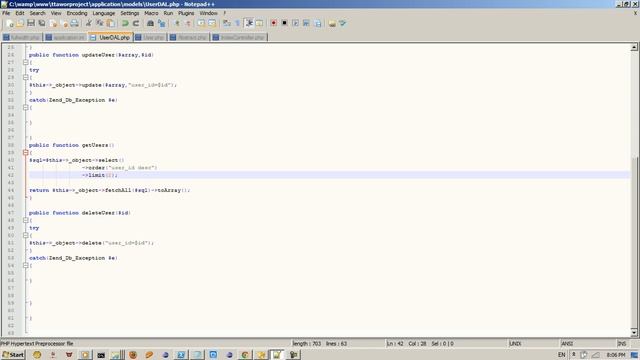Collapse the getUsers fold marker on line 39
The width and height of the screenshot is (640, 360).
[x=25, y=153]
